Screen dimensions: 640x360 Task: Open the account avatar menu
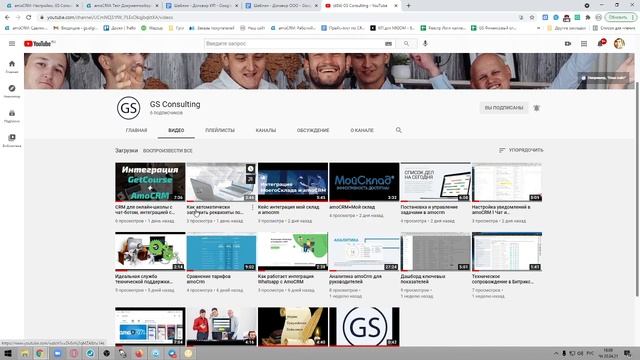(619, 43)
